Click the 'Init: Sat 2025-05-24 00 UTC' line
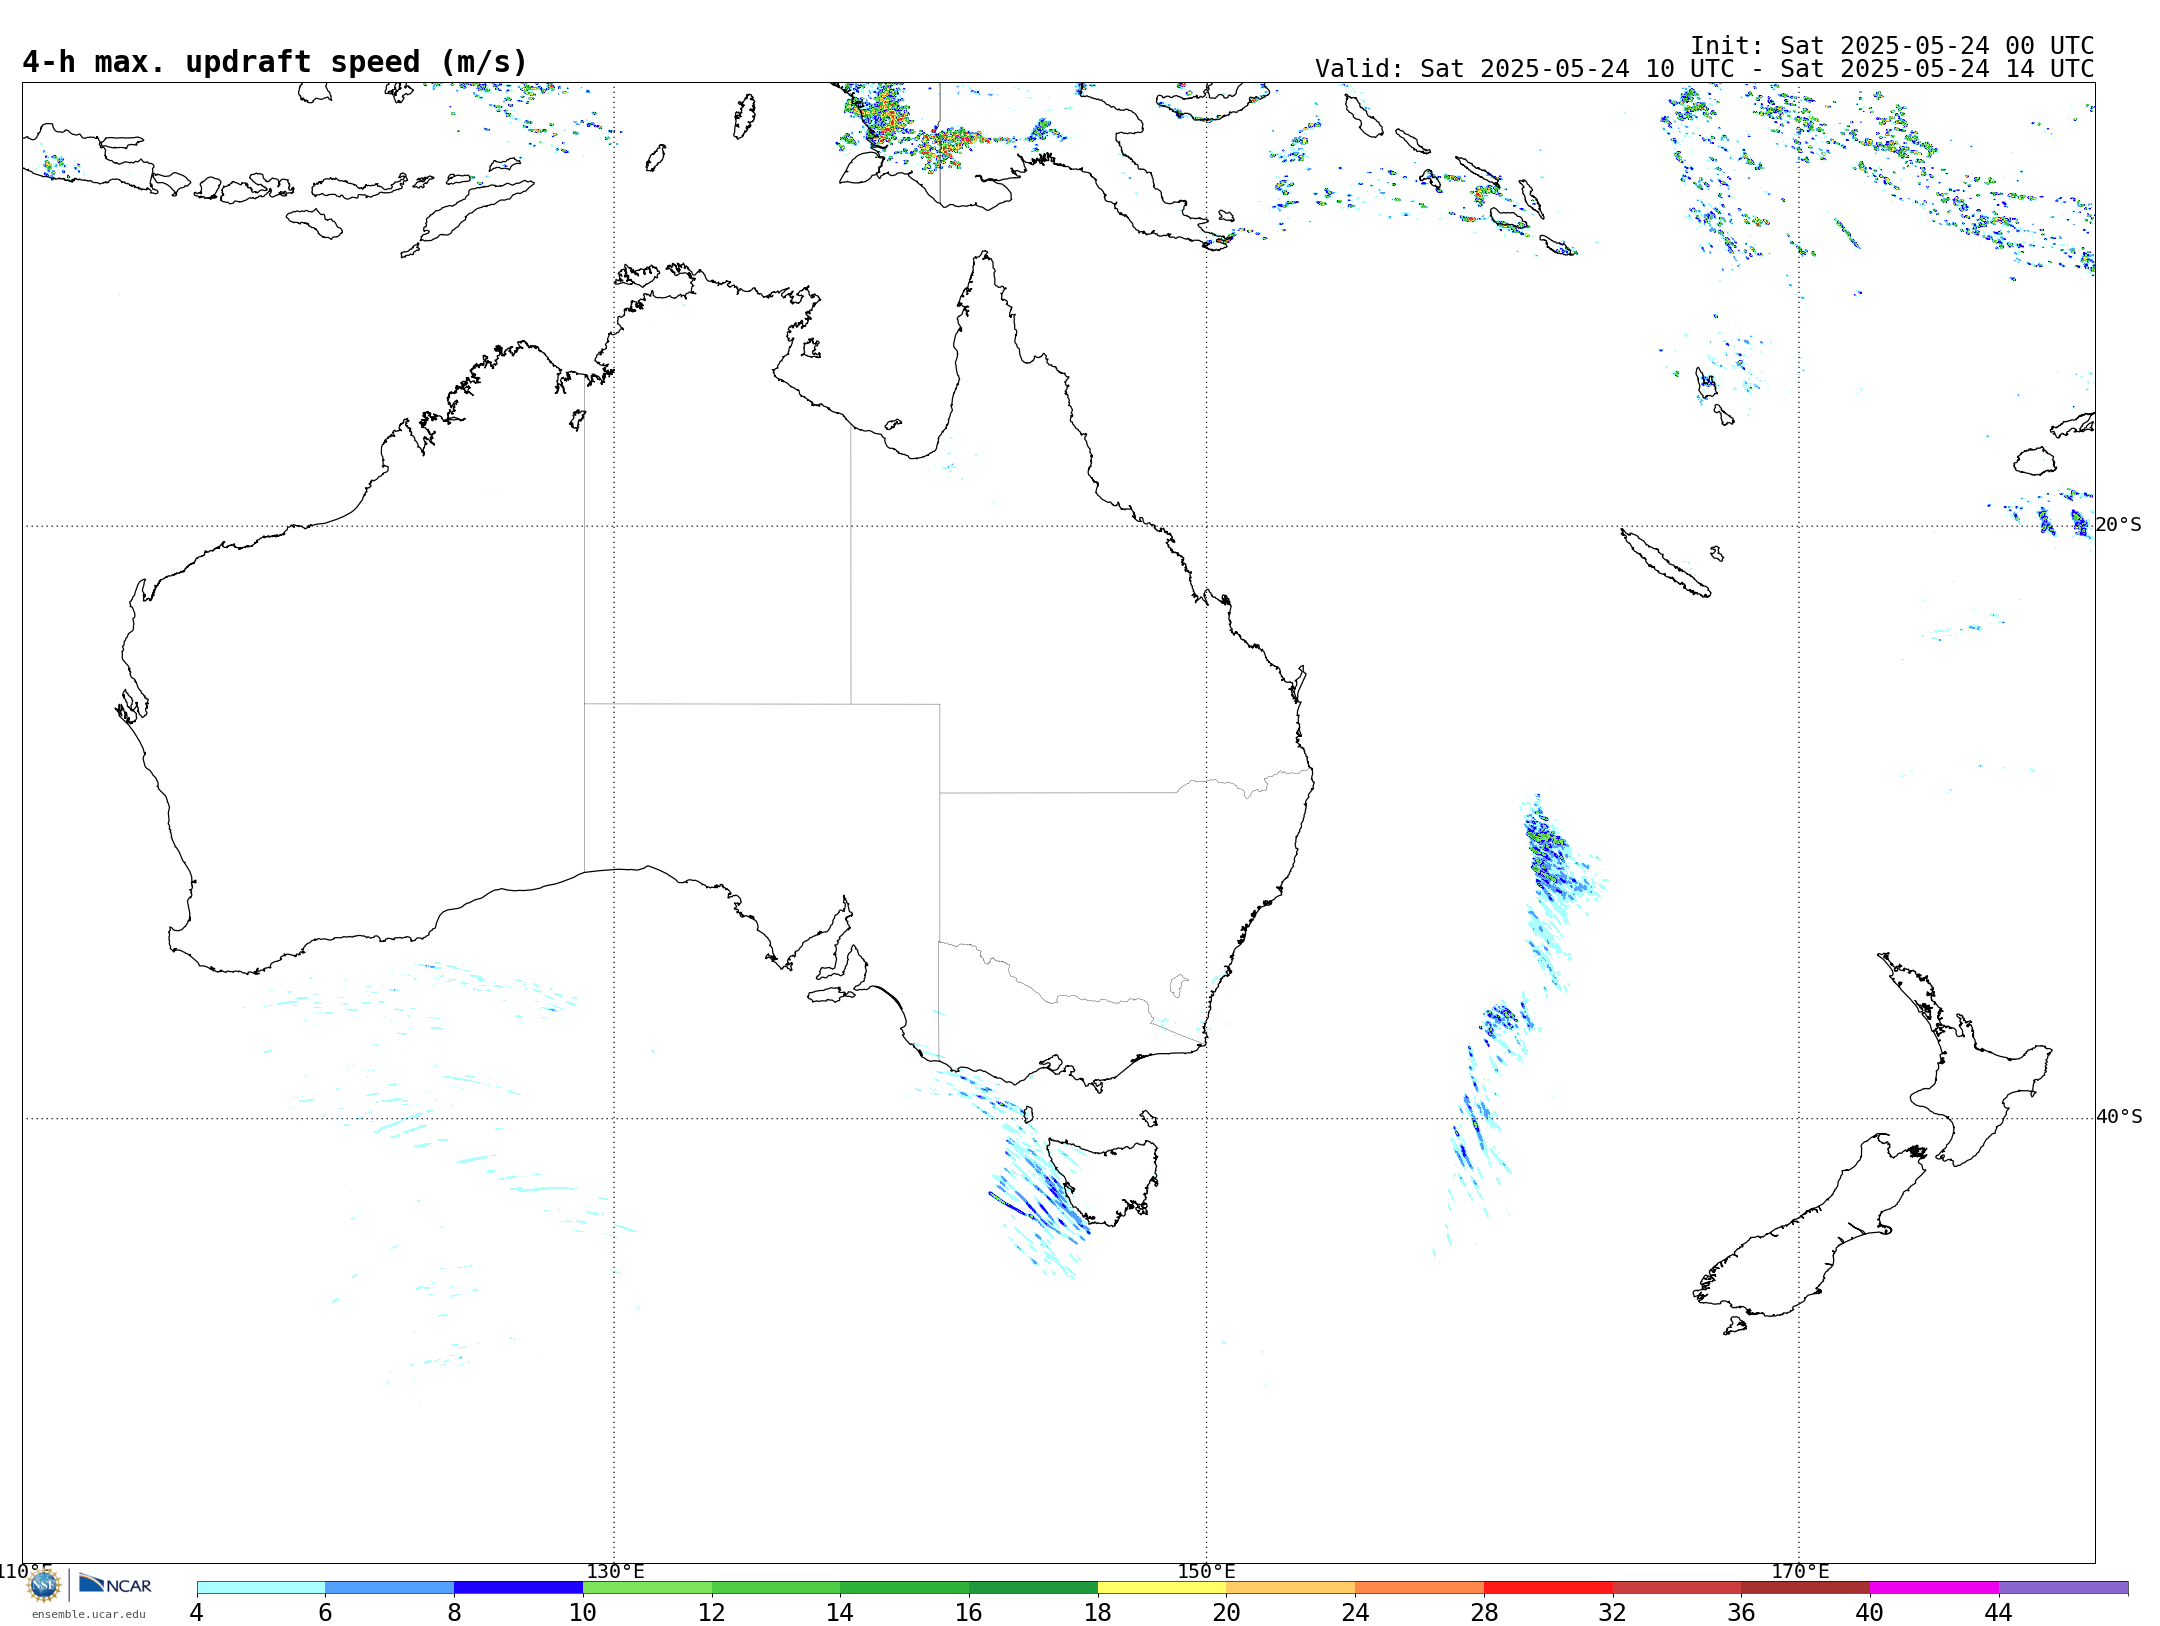Image resolution: width=2160 pixels, height=1626 pixels. tap(1892, 46)
